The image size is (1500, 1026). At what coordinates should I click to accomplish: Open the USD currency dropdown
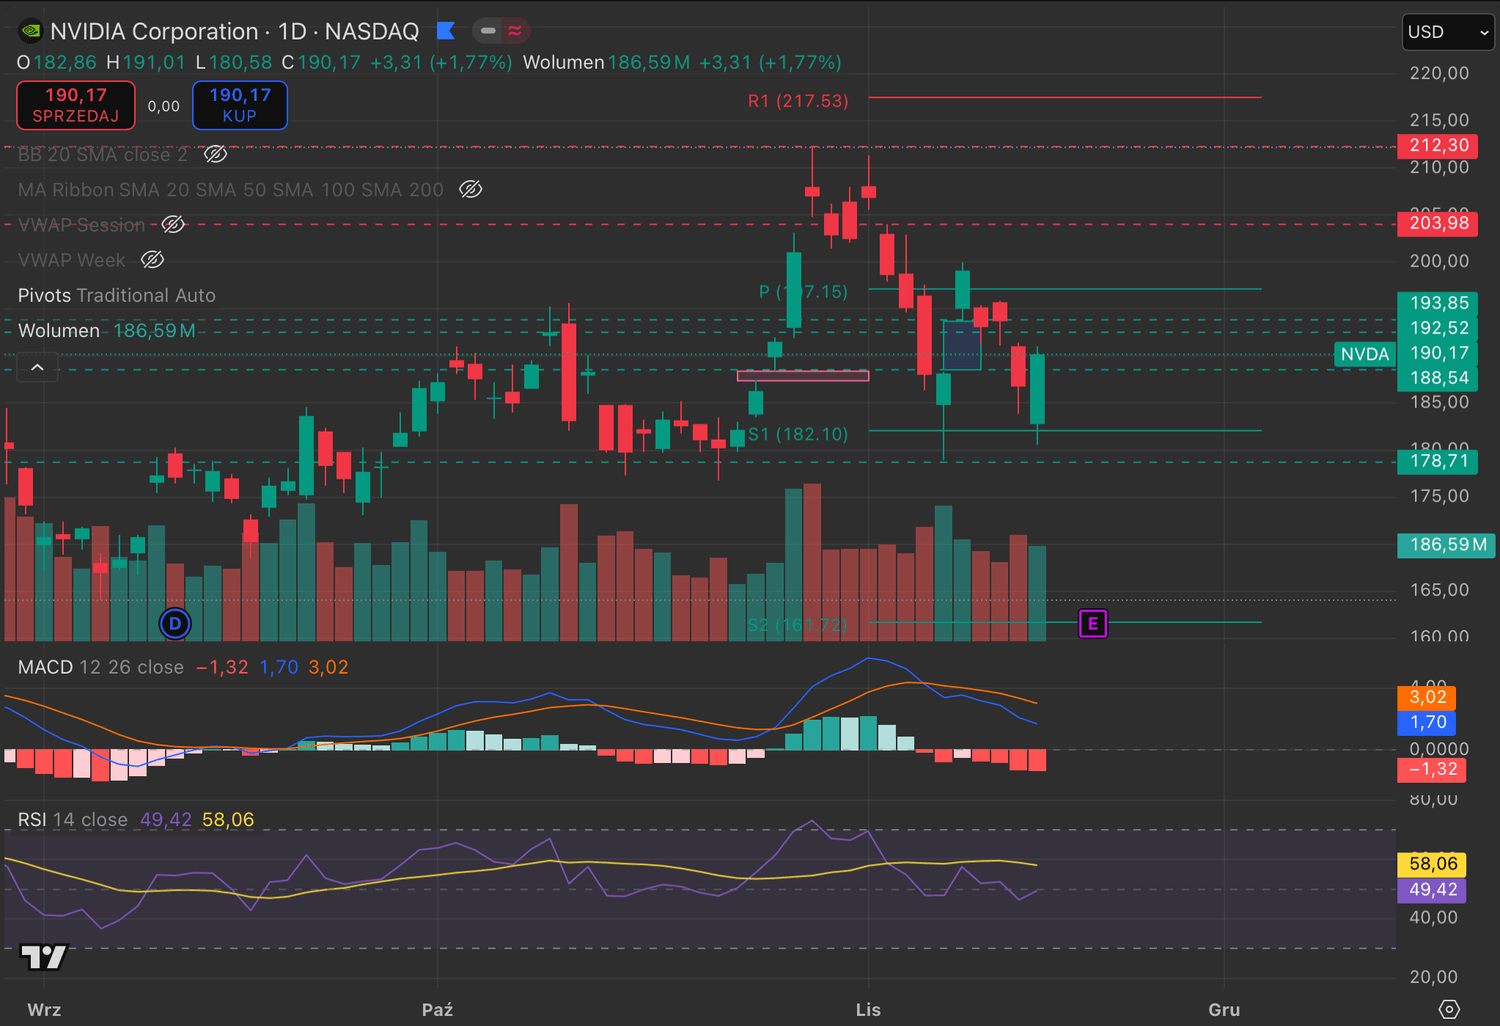coord(1448,32)
